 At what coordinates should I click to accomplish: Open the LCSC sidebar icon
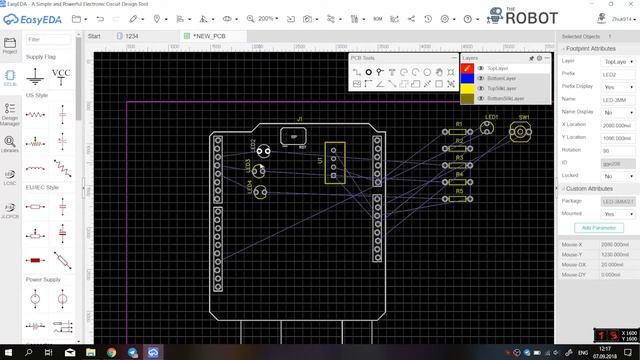10,177
